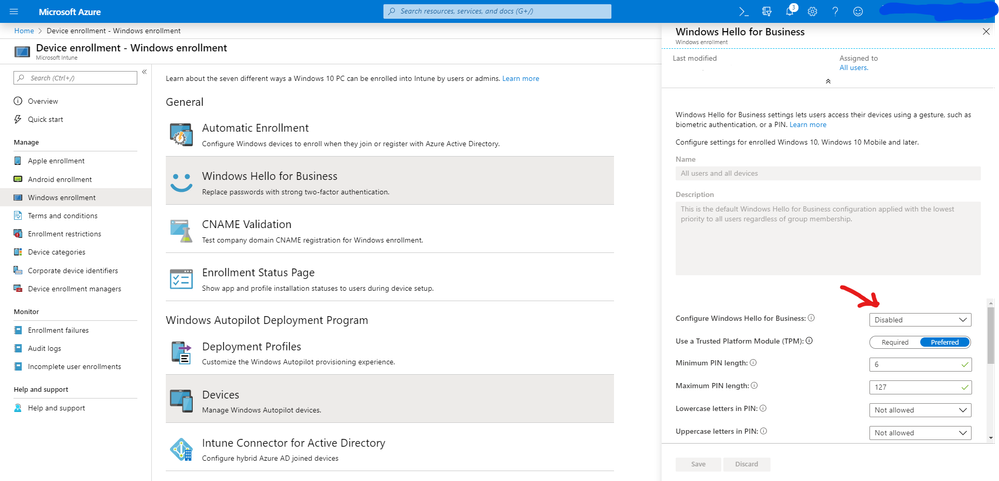Image resolution: width=999 pixels, height=481 pixels.
Task: Open the All users assignment link
Action: pyautogui.click(x=854, y=68)
